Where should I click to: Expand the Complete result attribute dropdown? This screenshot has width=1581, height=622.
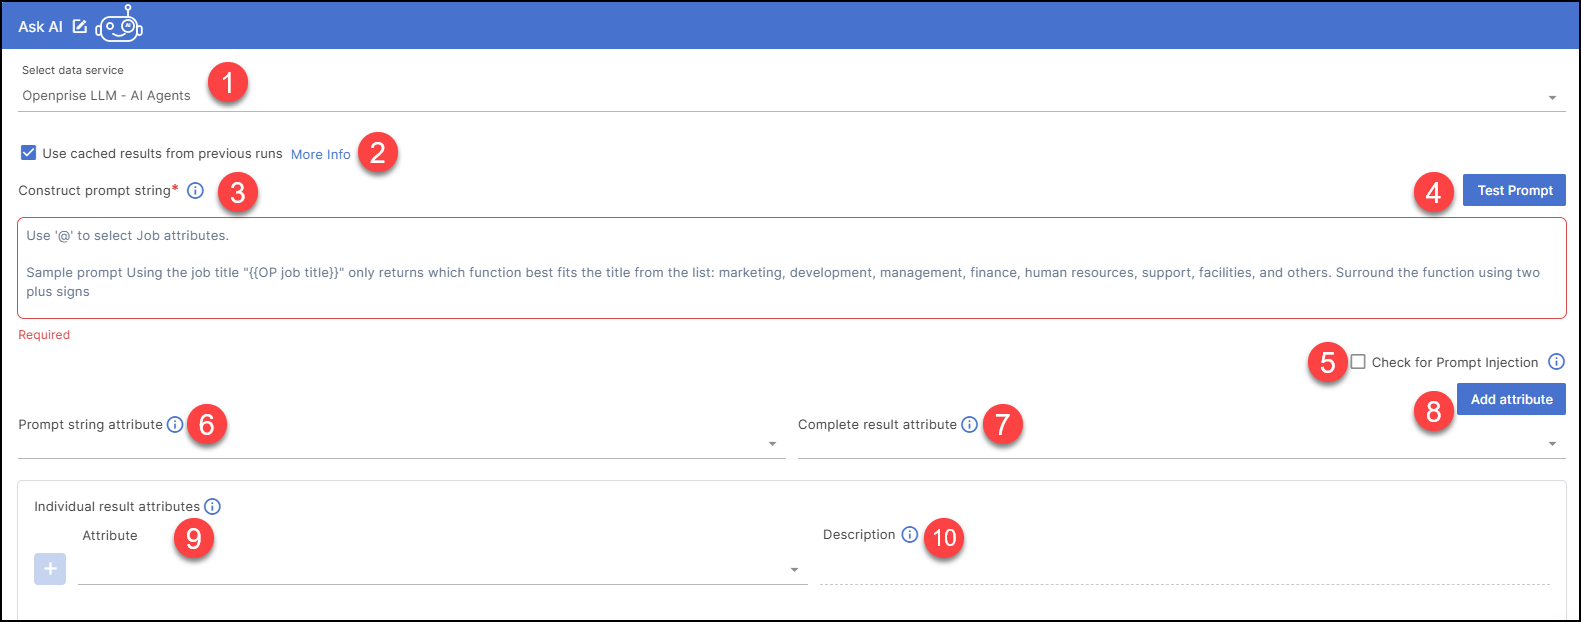pyautogui.click(x=1182, y=444)
